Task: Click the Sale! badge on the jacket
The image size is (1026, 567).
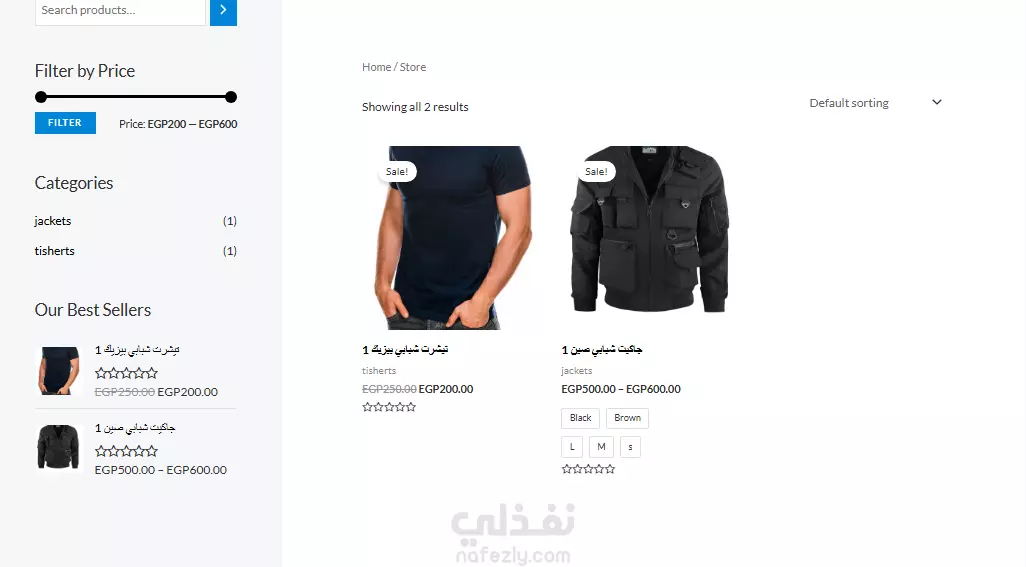Action: click(x=596, y=171)
